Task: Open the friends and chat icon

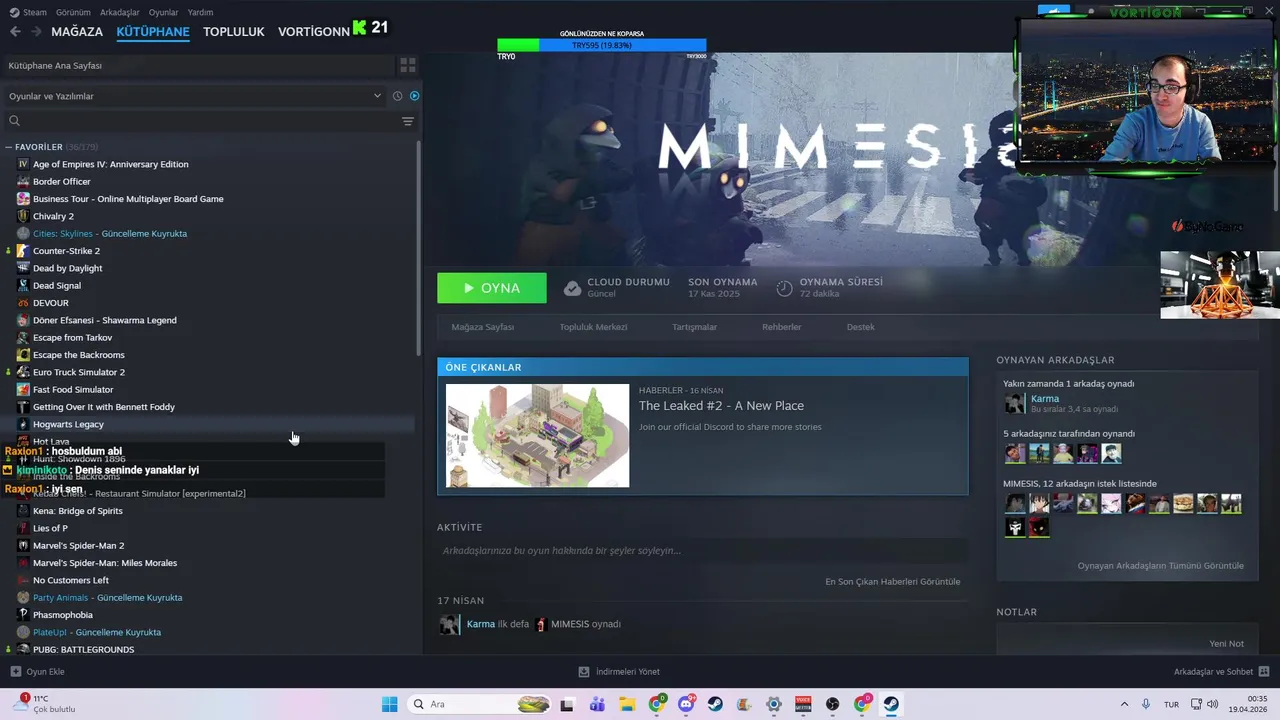Action: coord(1264,672)
